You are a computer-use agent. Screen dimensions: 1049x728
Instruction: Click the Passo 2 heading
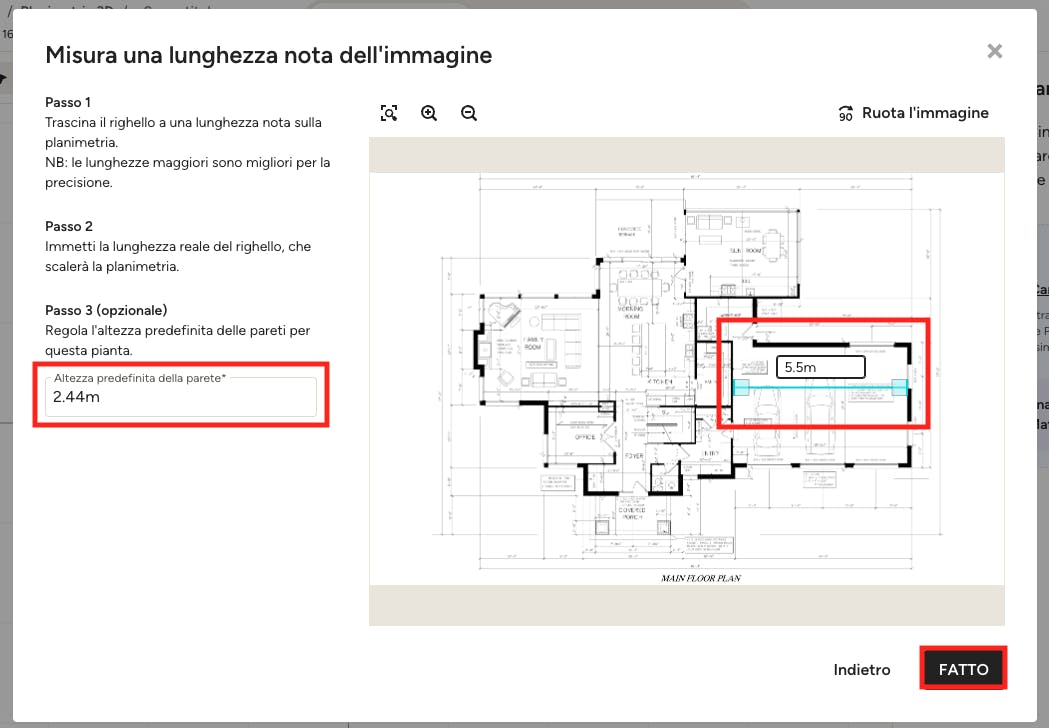68,226
